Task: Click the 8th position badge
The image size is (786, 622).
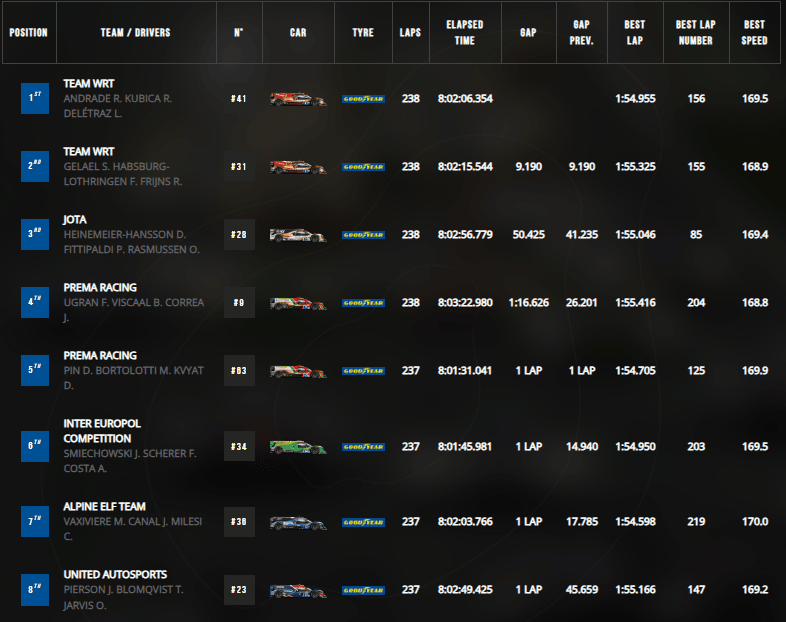Action: pyautogui.click(x=35, y=589)
